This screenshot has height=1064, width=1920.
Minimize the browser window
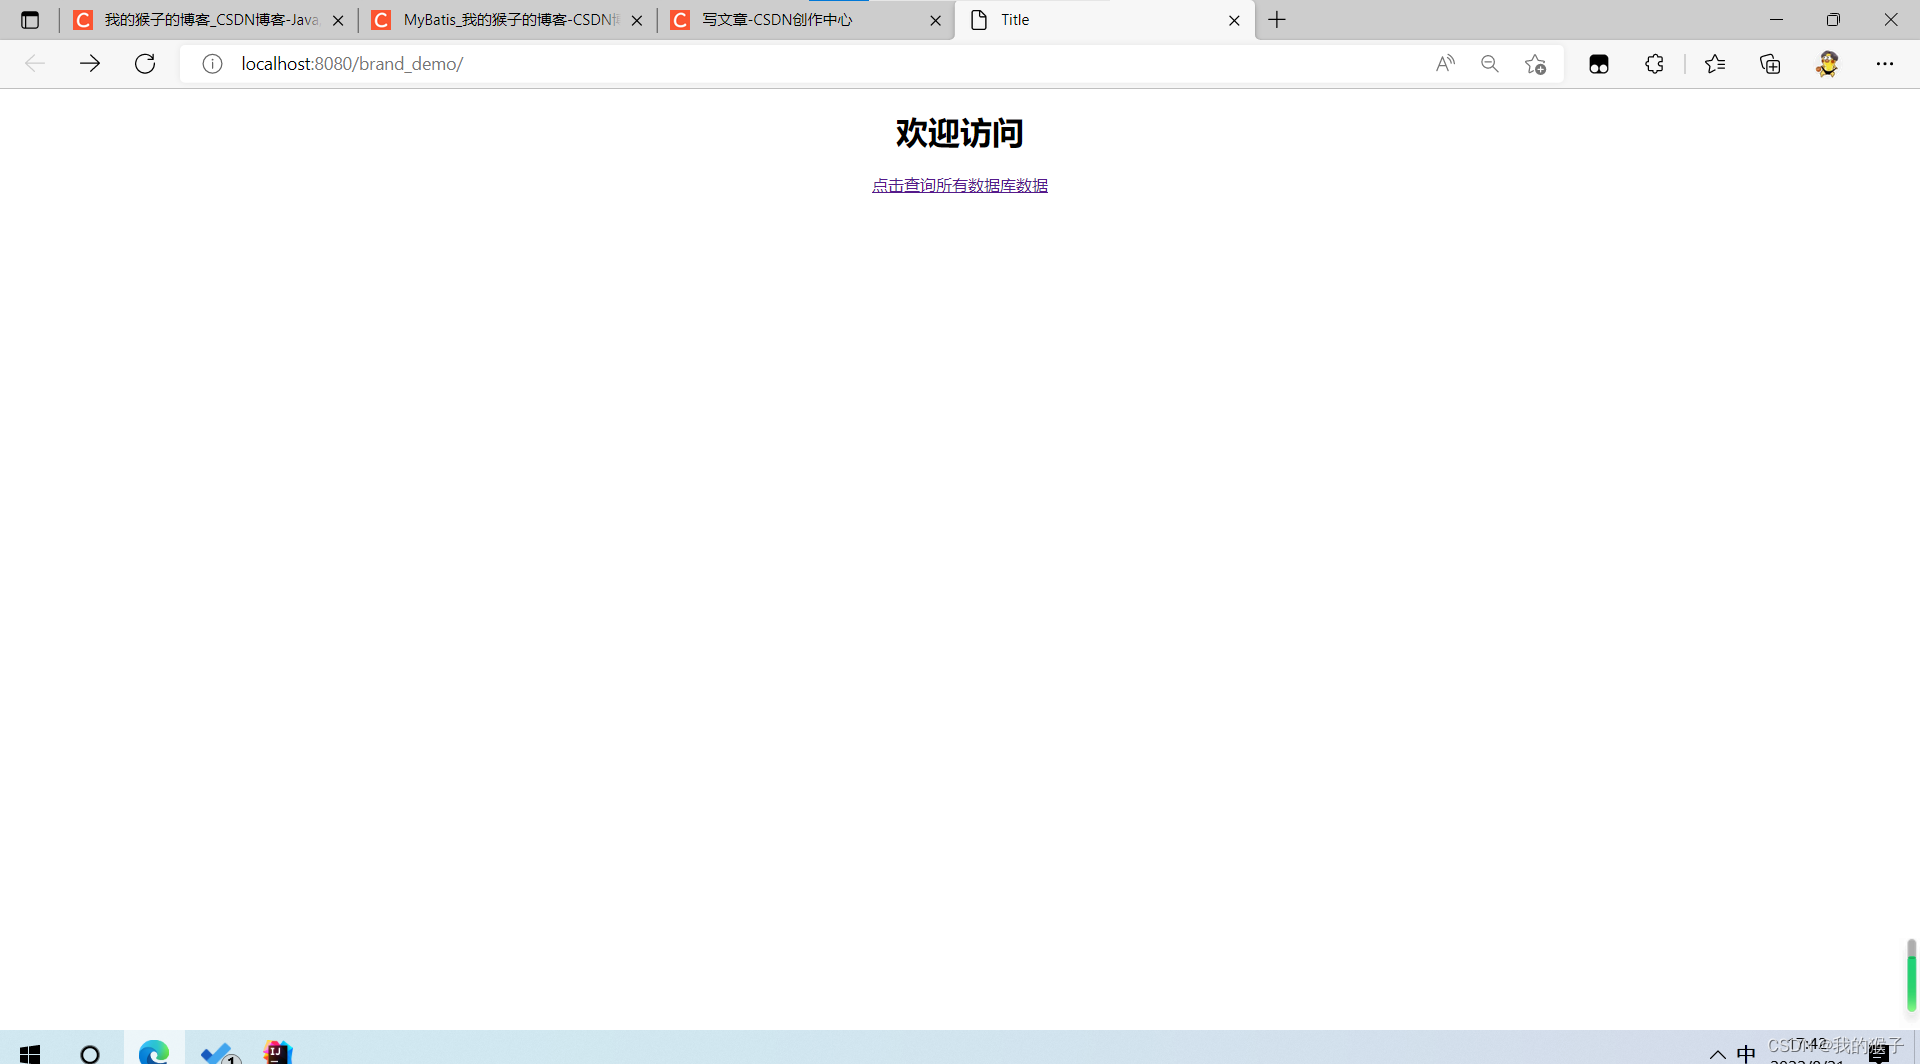[x=1776, y=20]
